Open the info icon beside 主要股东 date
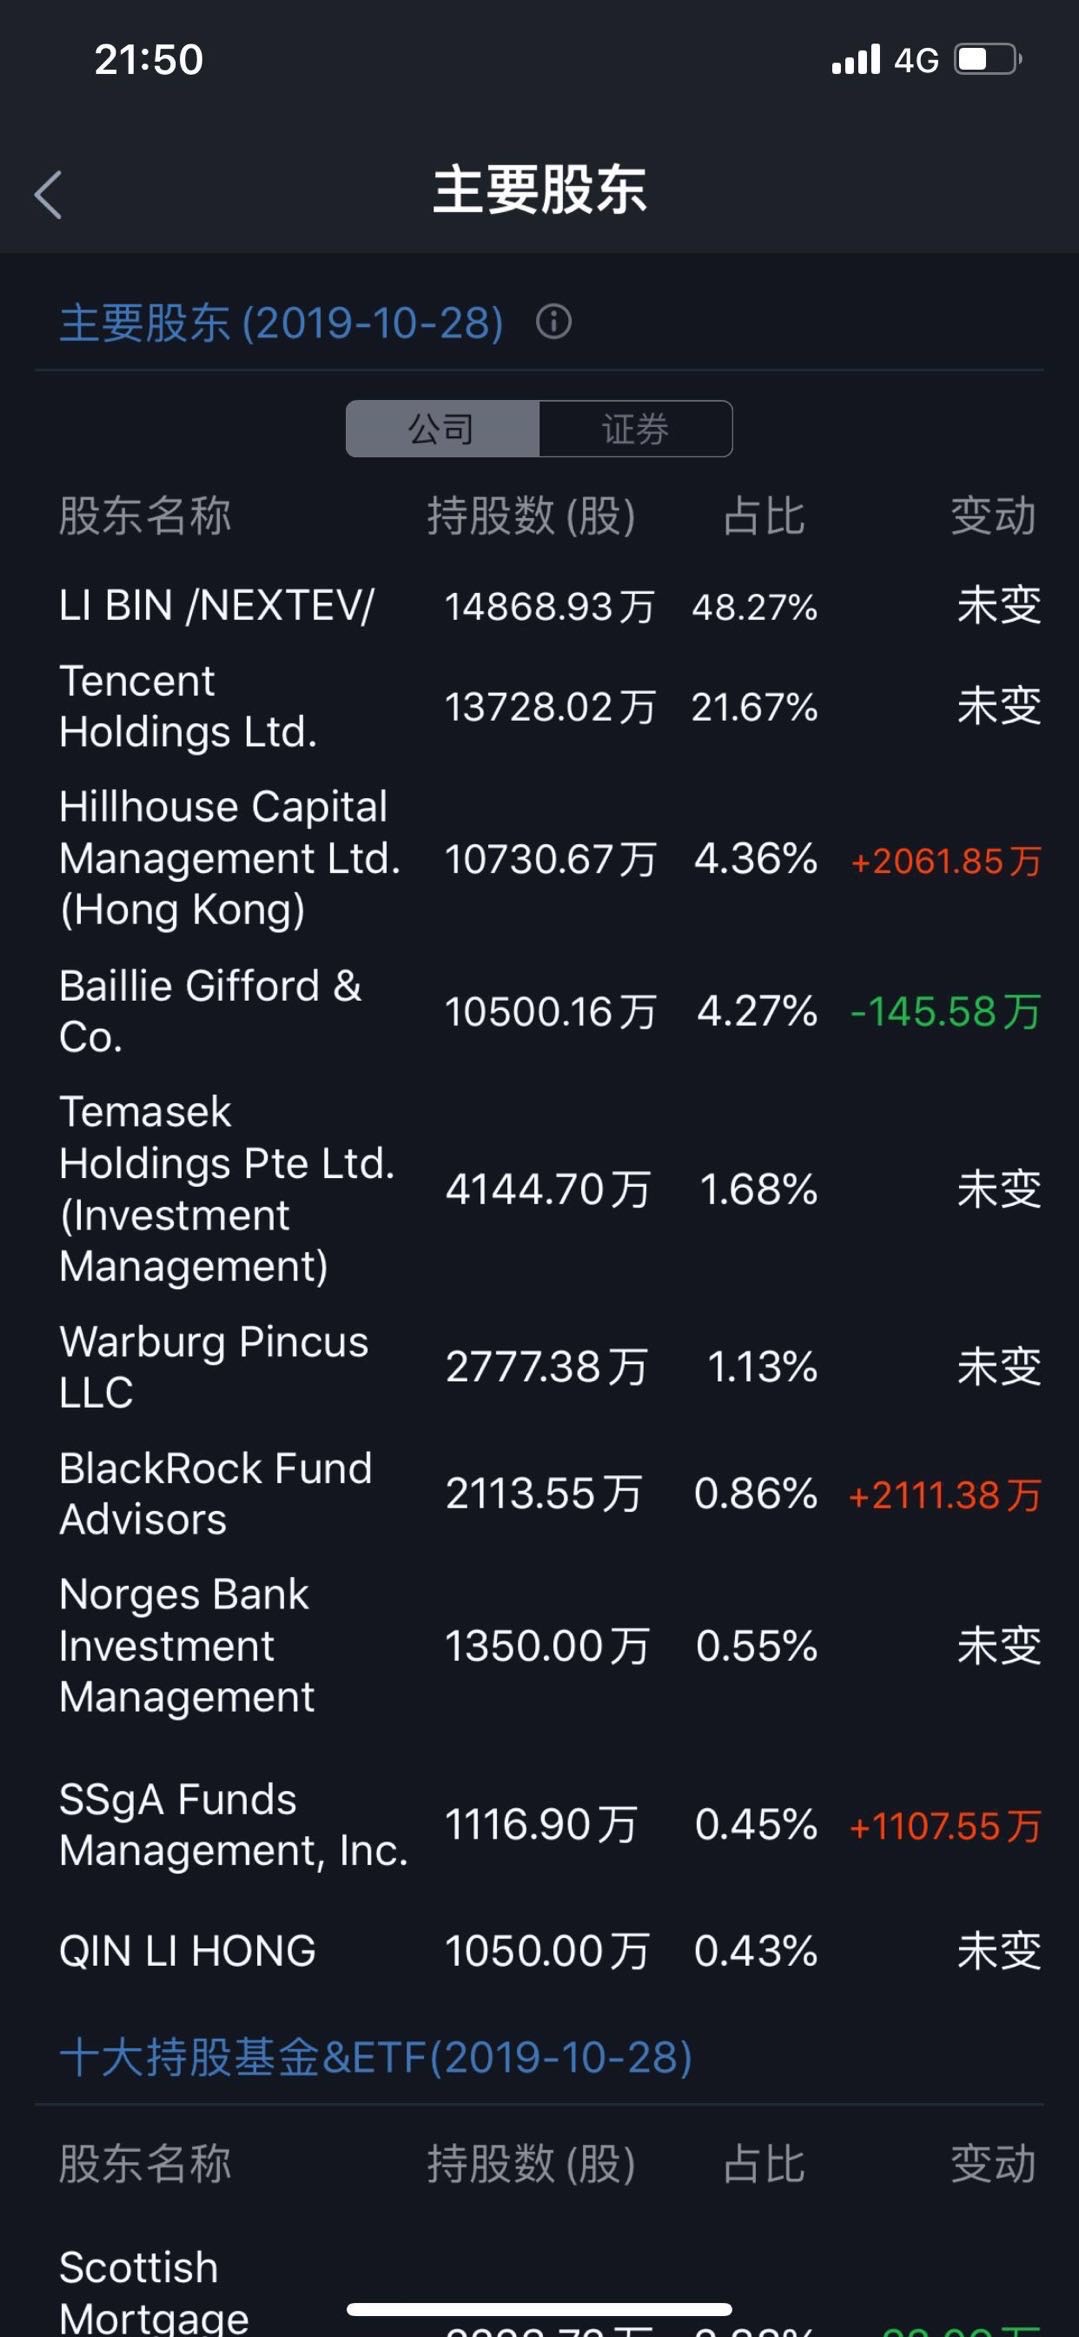The height and width of the screenshot is (2337, 1079). click(x=553, y=322)
